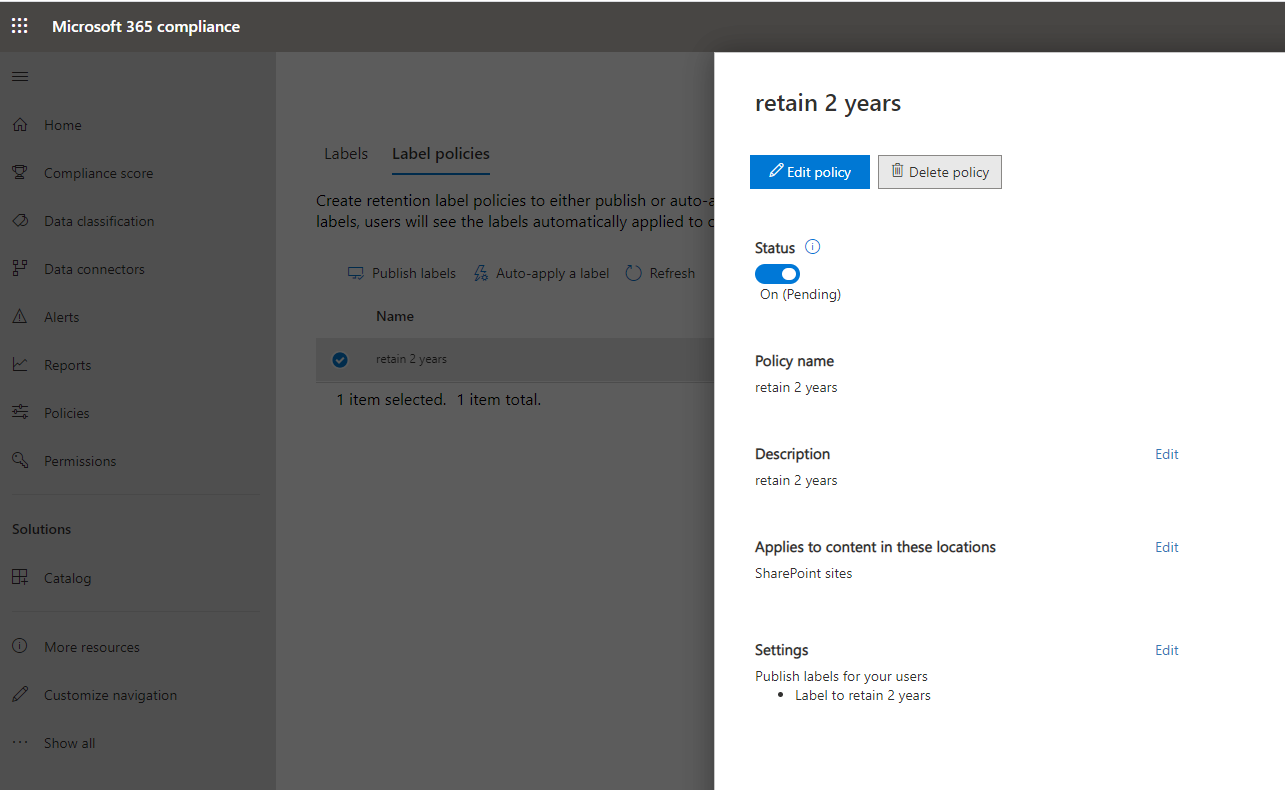The image size is (1285, 790).
Task: Click the Show all ellipsis icon
Action: pyautogui.click(x=20, y=743)
